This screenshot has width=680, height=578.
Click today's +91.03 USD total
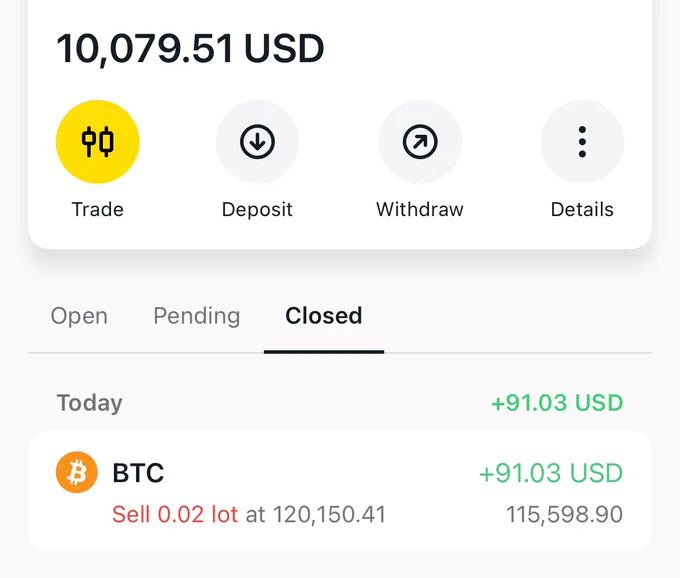tap(557, 403)
